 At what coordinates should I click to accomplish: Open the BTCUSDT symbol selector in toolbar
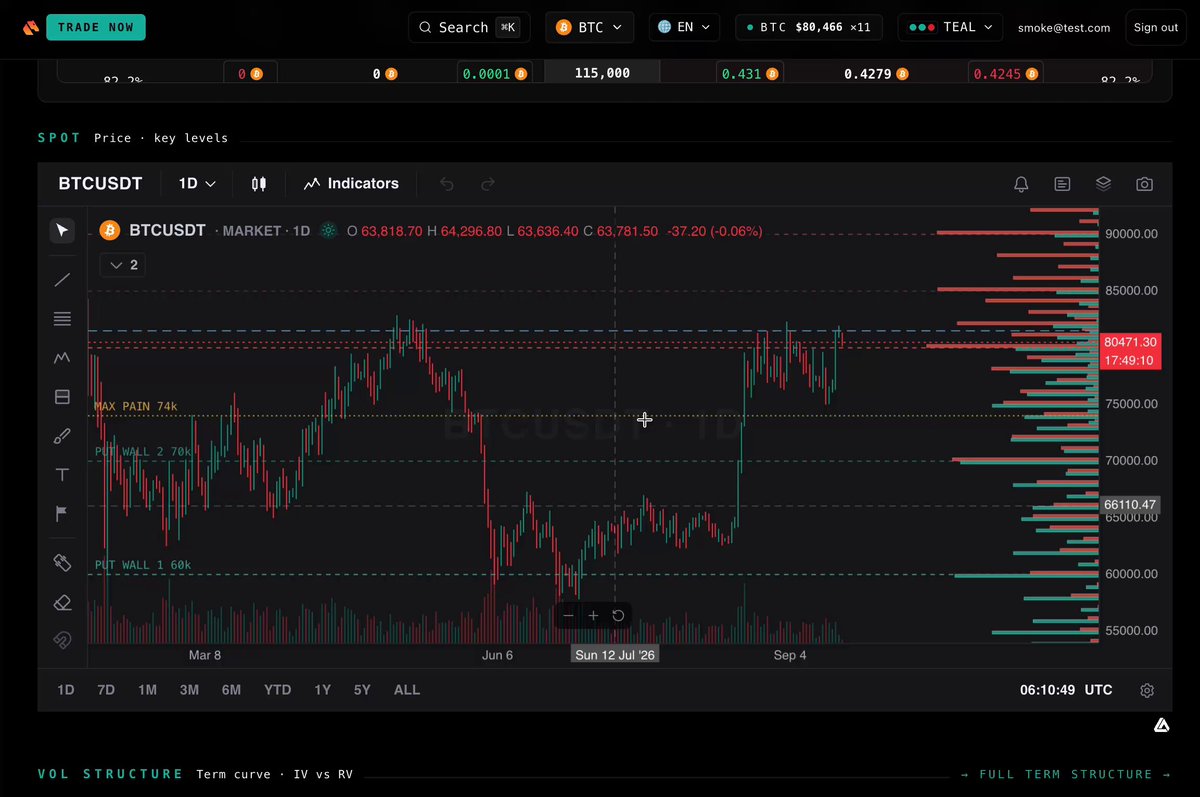(x=100, y=184)
